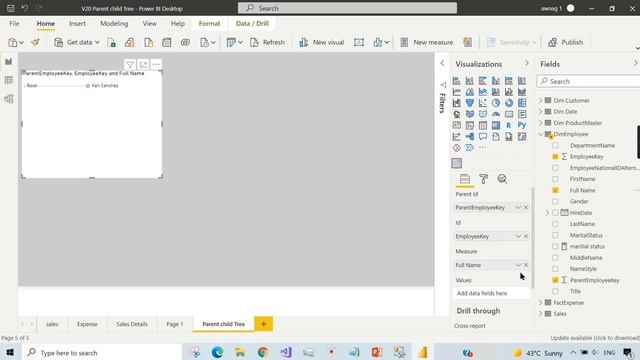This screenshot has width=640, height=360.
Task: Check the MaritalStatus field
Action: point(555,235)
